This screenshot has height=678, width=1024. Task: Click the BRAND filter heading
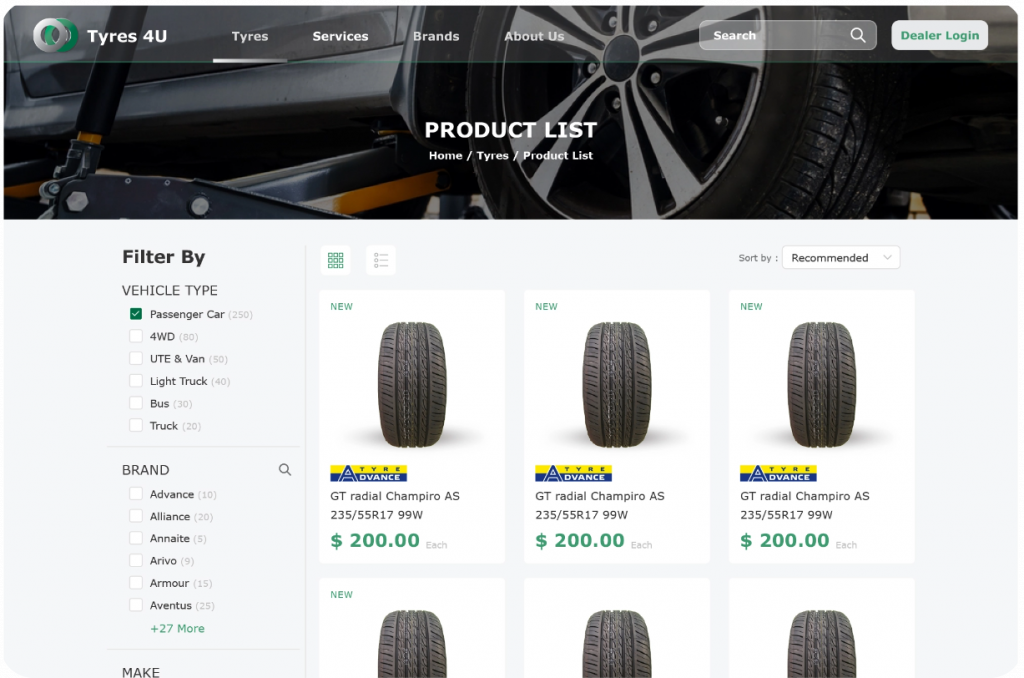coord(146,470)
